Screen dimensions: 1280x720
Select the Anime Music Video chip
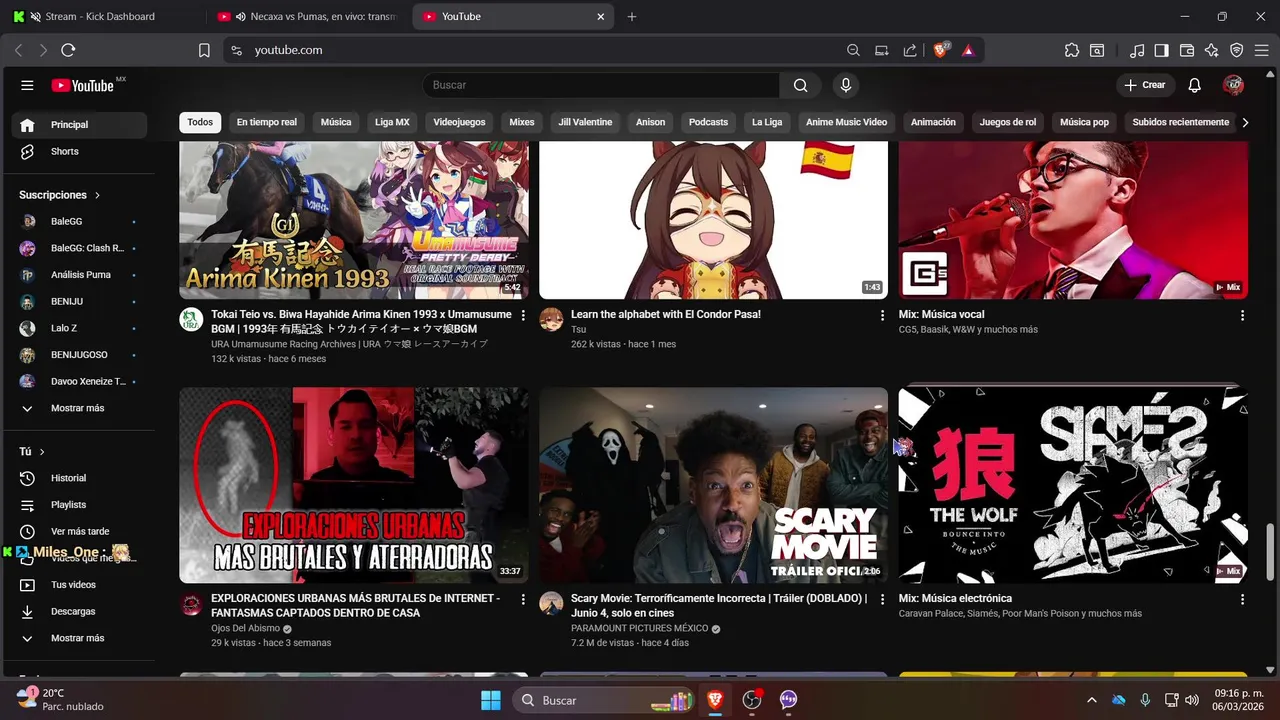846,122
